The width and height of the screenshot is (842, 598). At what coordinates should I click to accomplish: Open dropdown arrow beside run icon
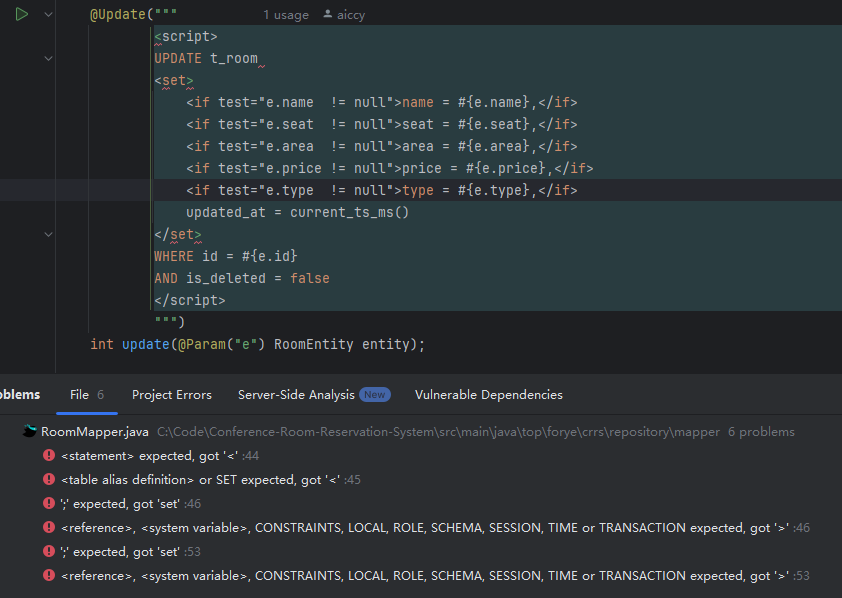pyautogui.click(x=48, y=14)
